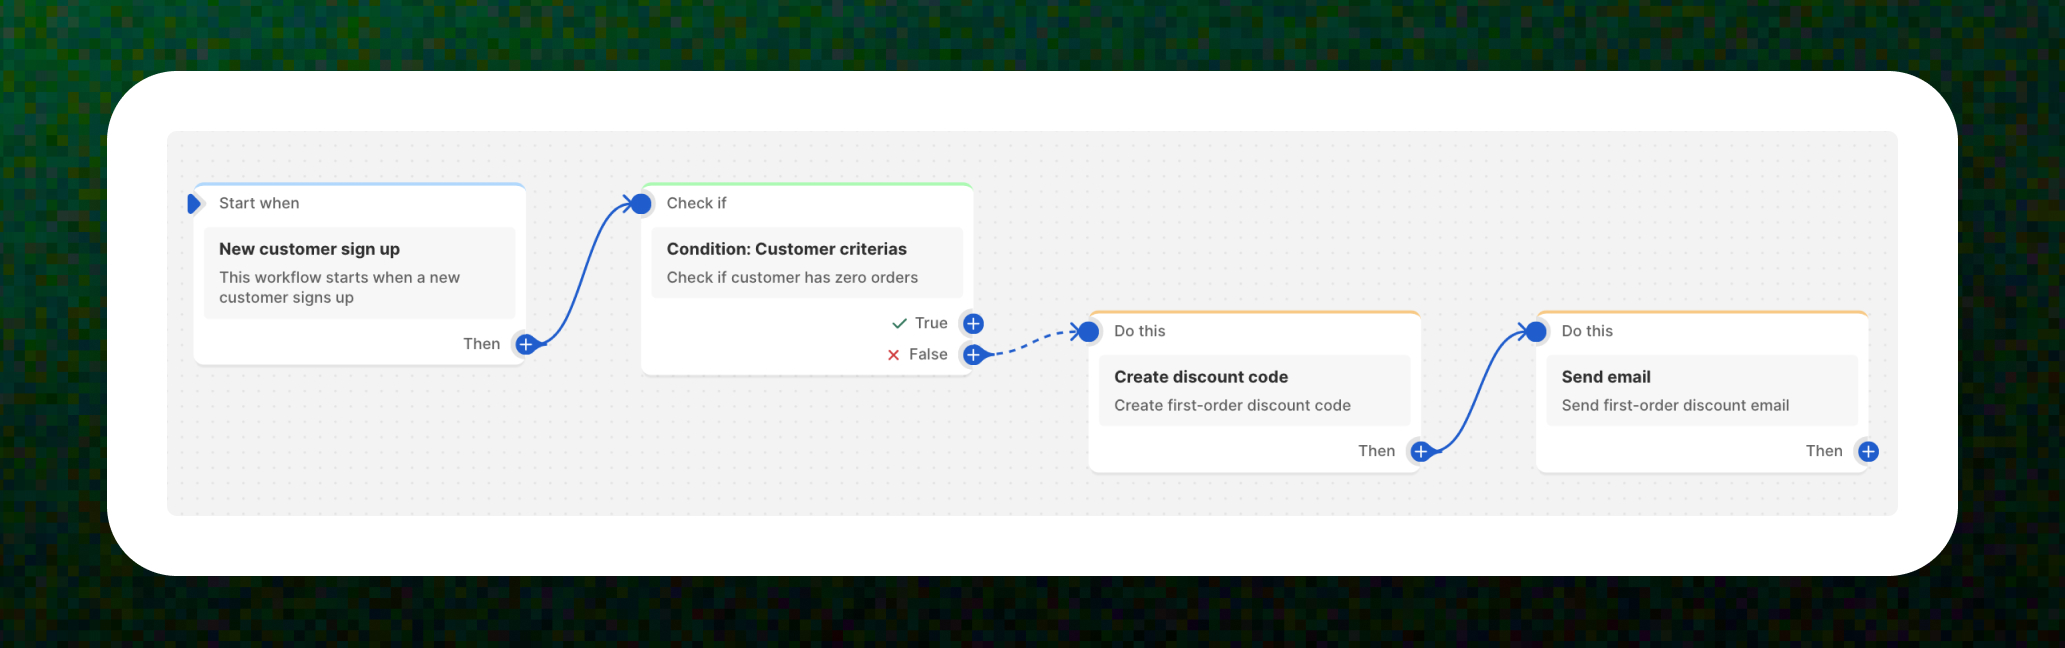Click the True branch label

931,323
